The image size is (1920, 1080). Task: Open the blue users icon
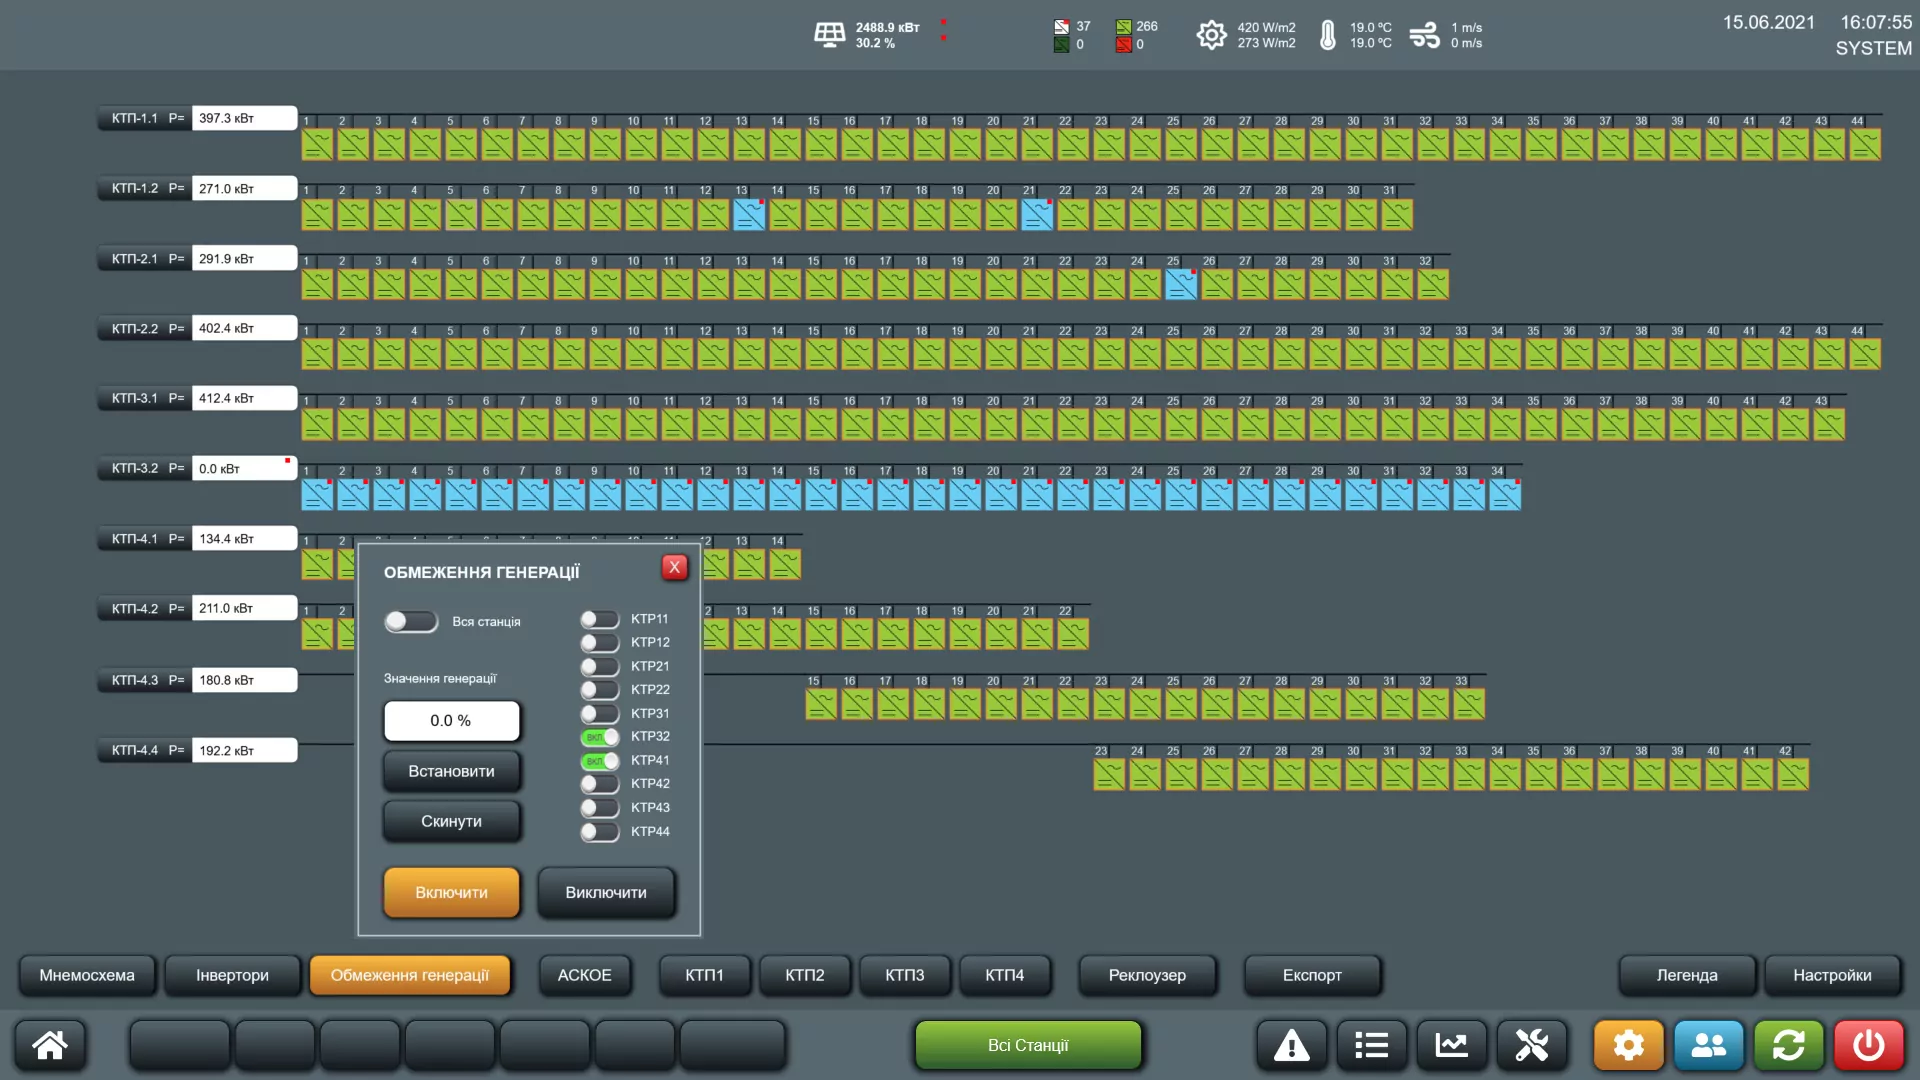1709,1046
